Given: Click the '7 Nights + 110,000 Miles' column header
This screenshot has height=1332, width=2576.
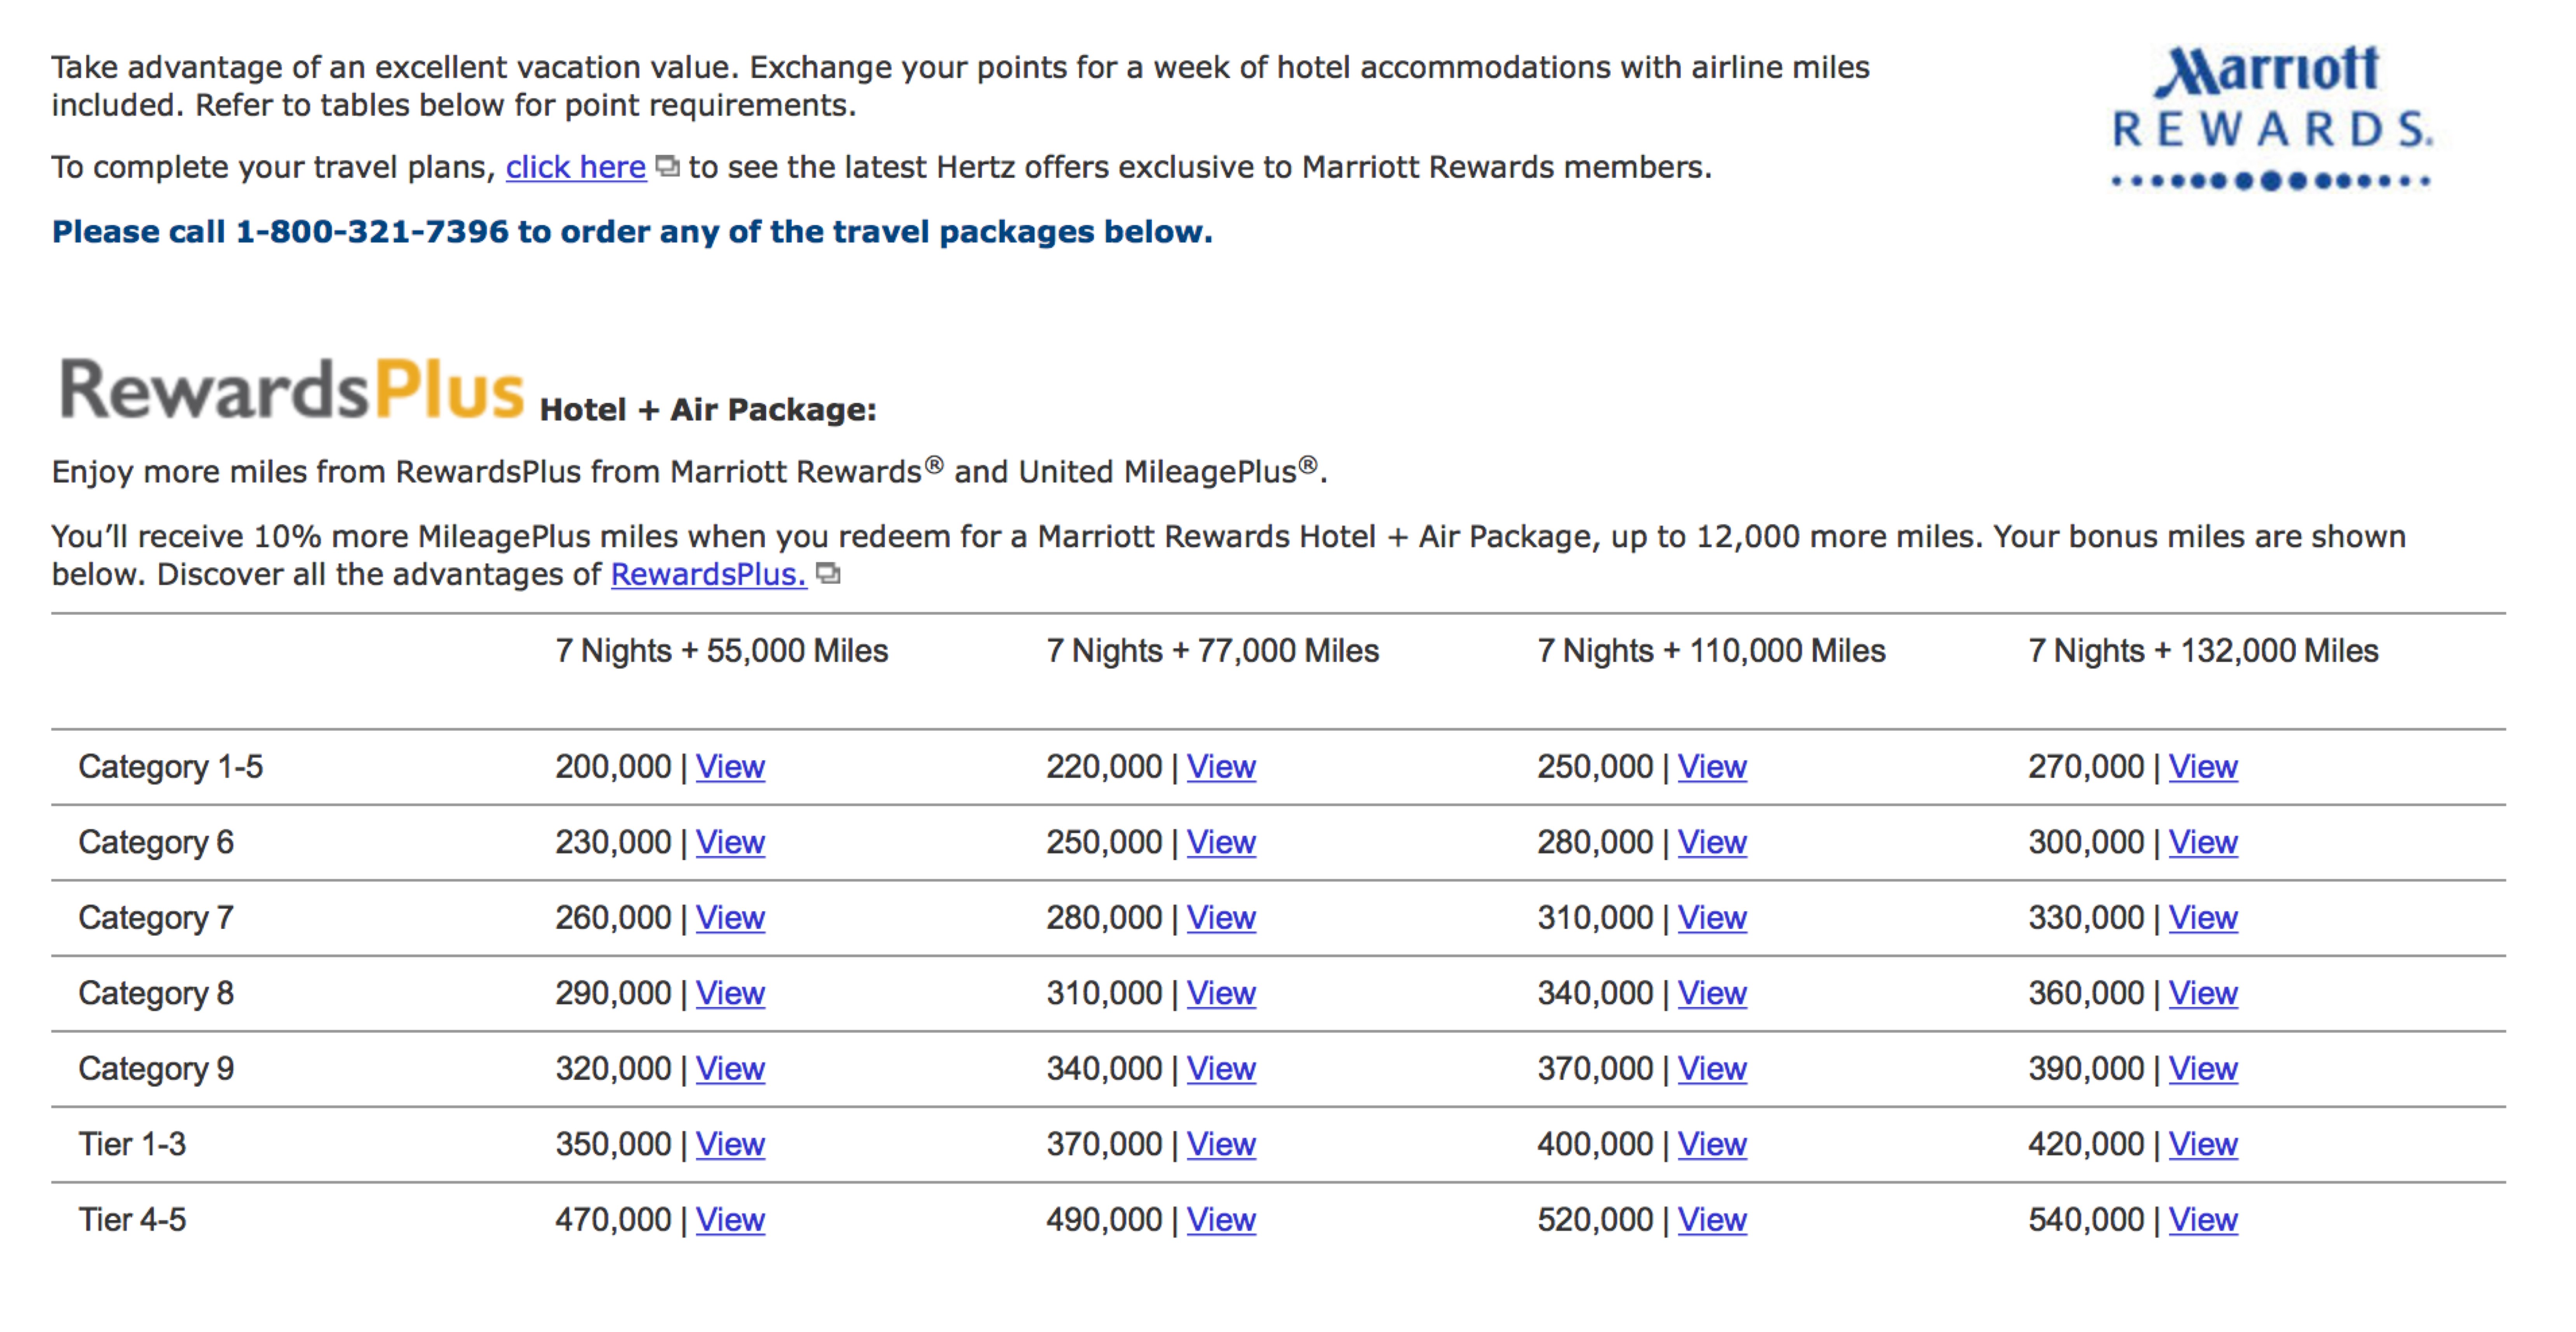Looking at the screenshot, I should pyautogui.click(x=1711, y=651).
